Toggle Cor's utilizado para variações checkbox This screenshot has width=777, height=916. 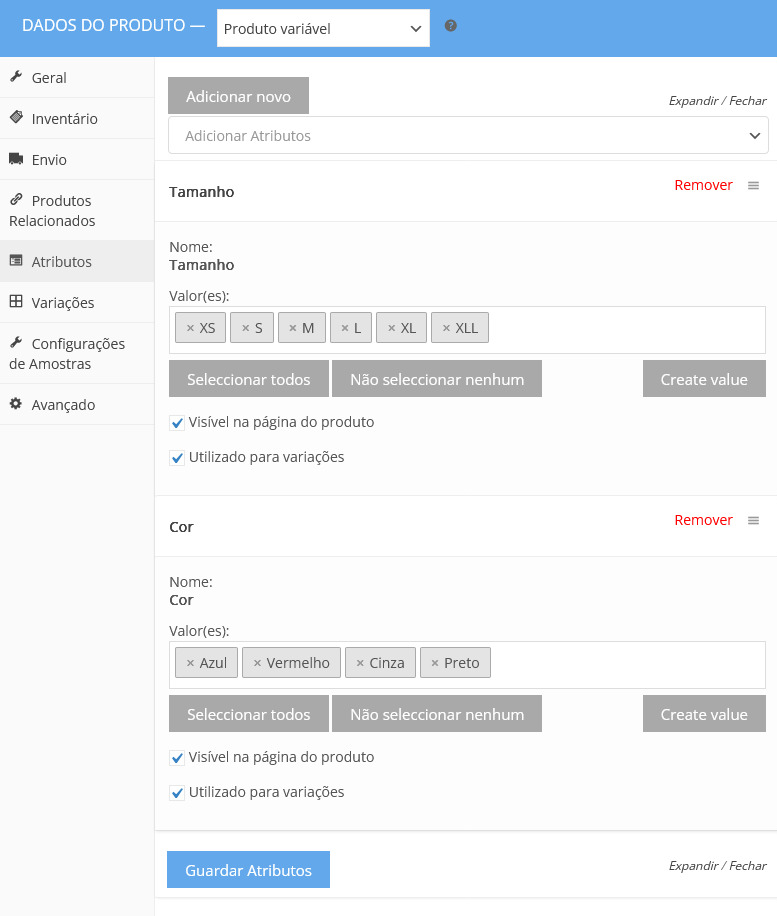tap(177, 793)
